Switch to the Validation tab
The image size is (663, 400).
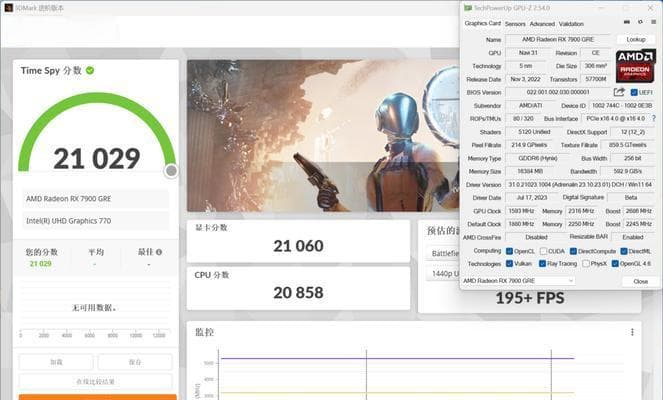571,24
